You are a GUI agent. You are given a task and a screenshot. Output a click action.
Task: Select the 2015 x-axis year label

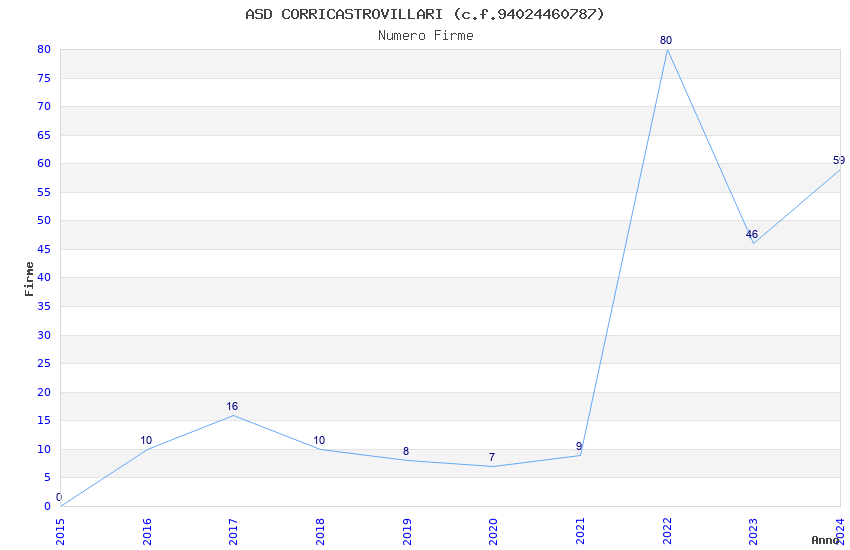60,532
